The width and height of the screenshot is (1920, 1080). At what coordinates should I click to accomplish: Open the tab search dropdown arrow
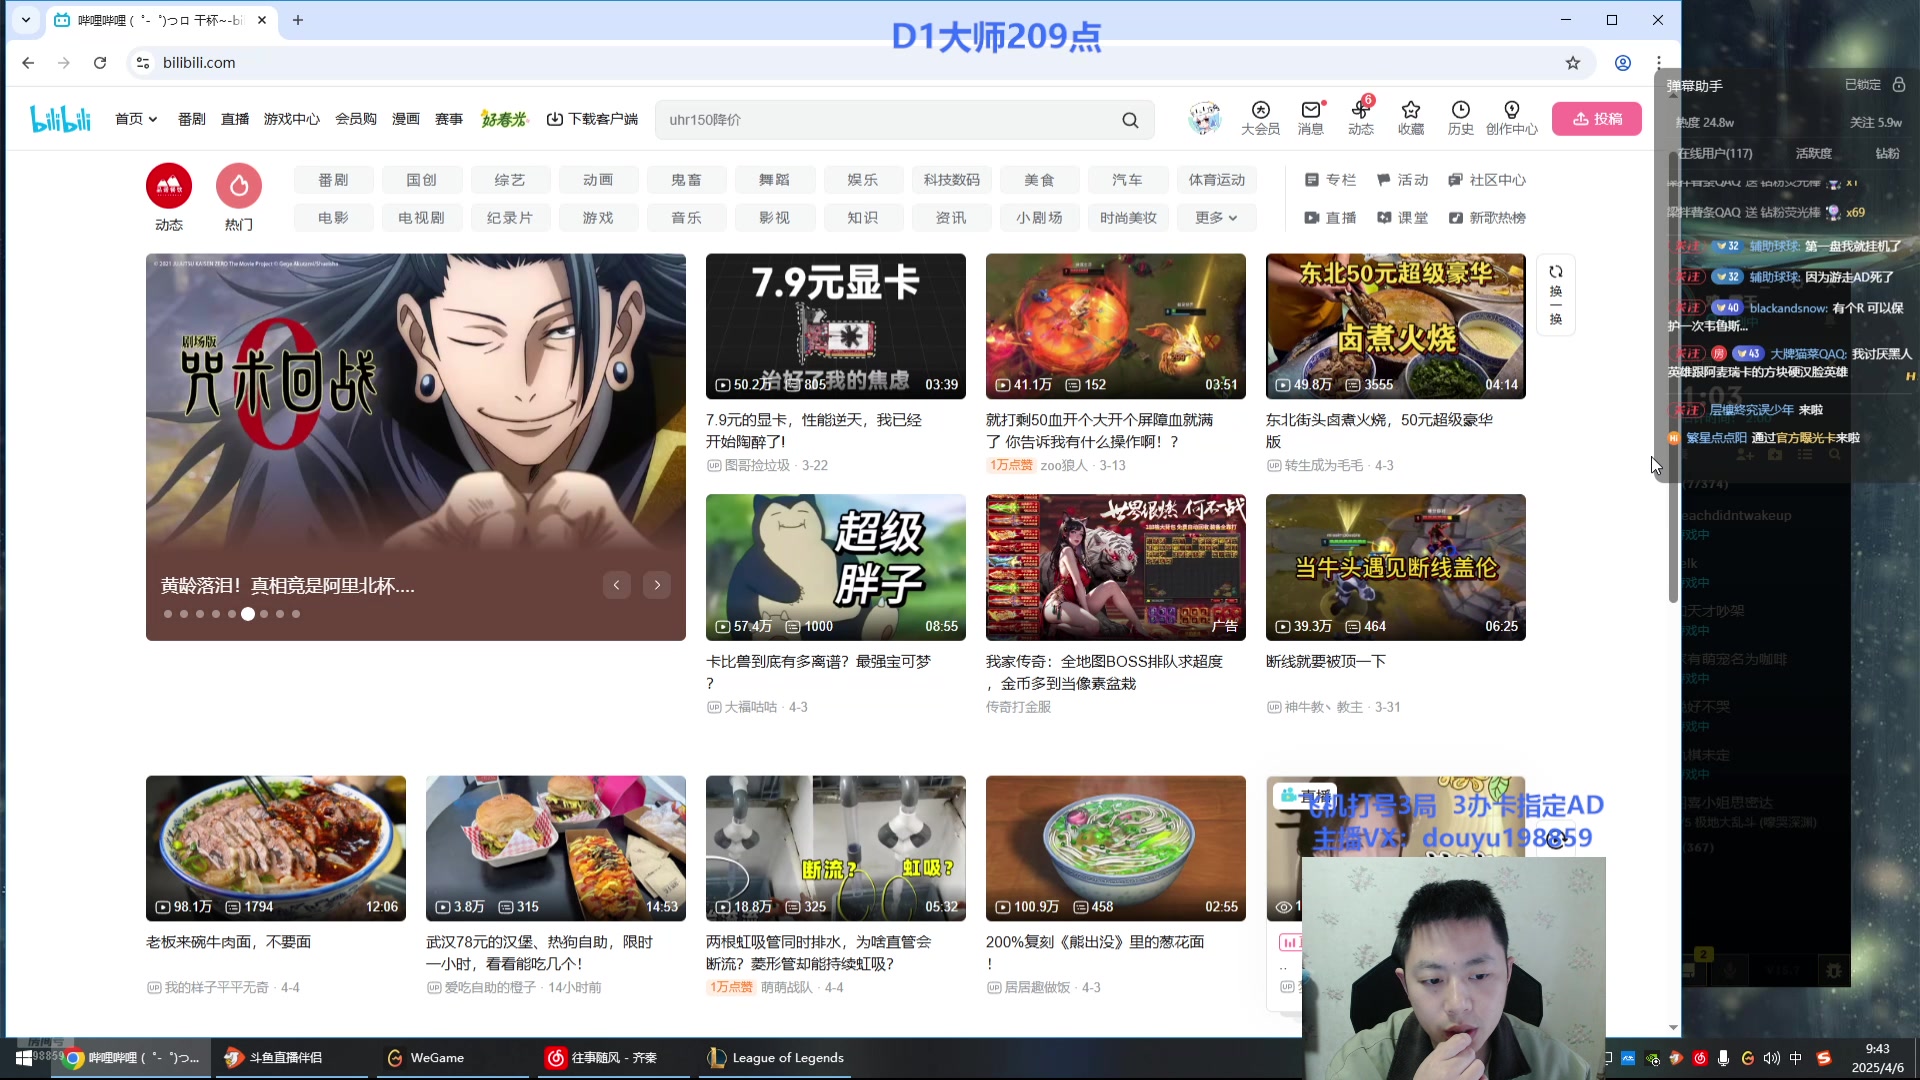click(x=26, y=20)
